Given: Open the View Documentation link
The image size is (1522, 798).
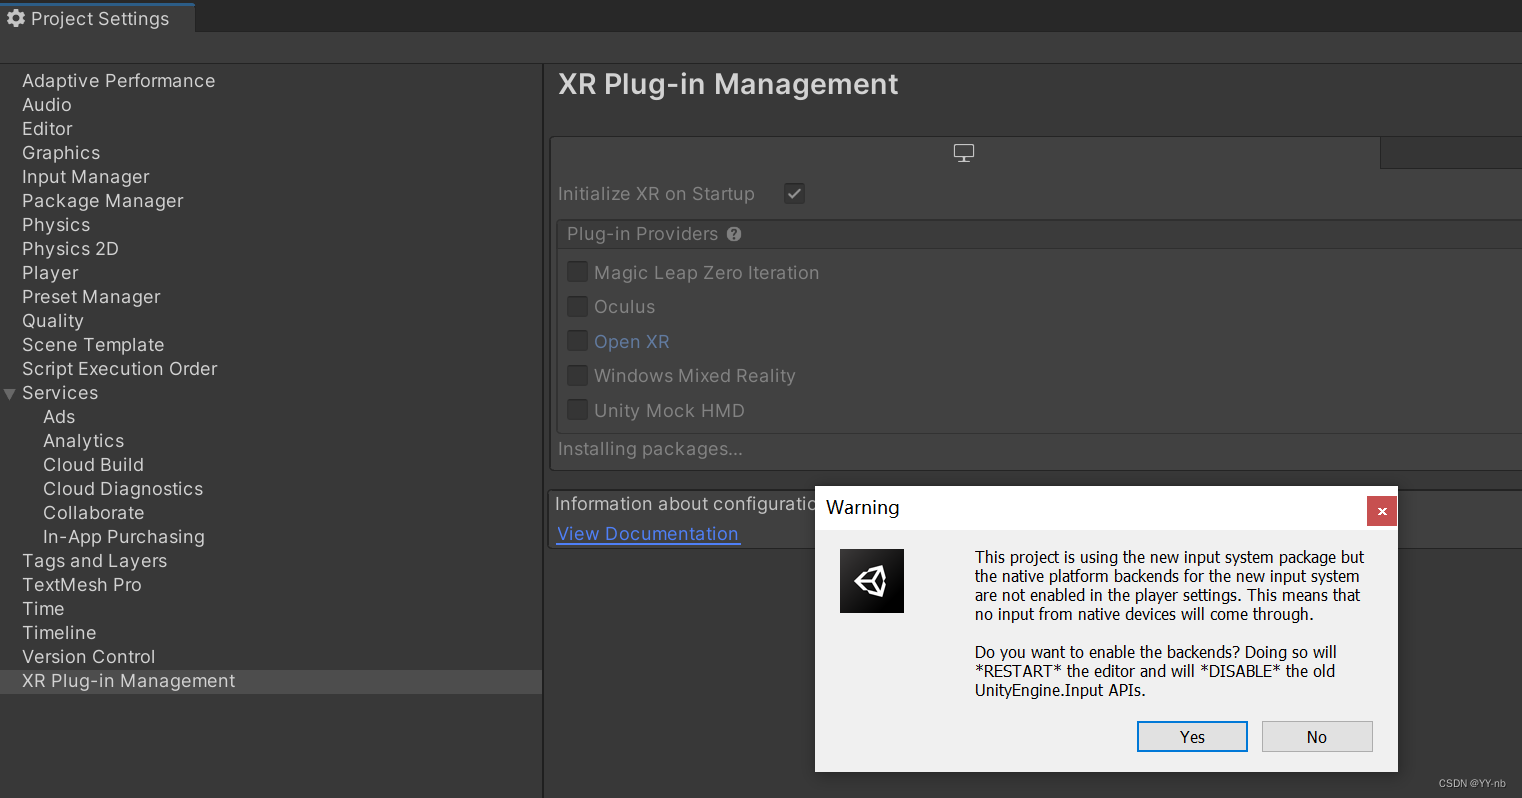Looking at the screenshot, I should click(648, 534).
